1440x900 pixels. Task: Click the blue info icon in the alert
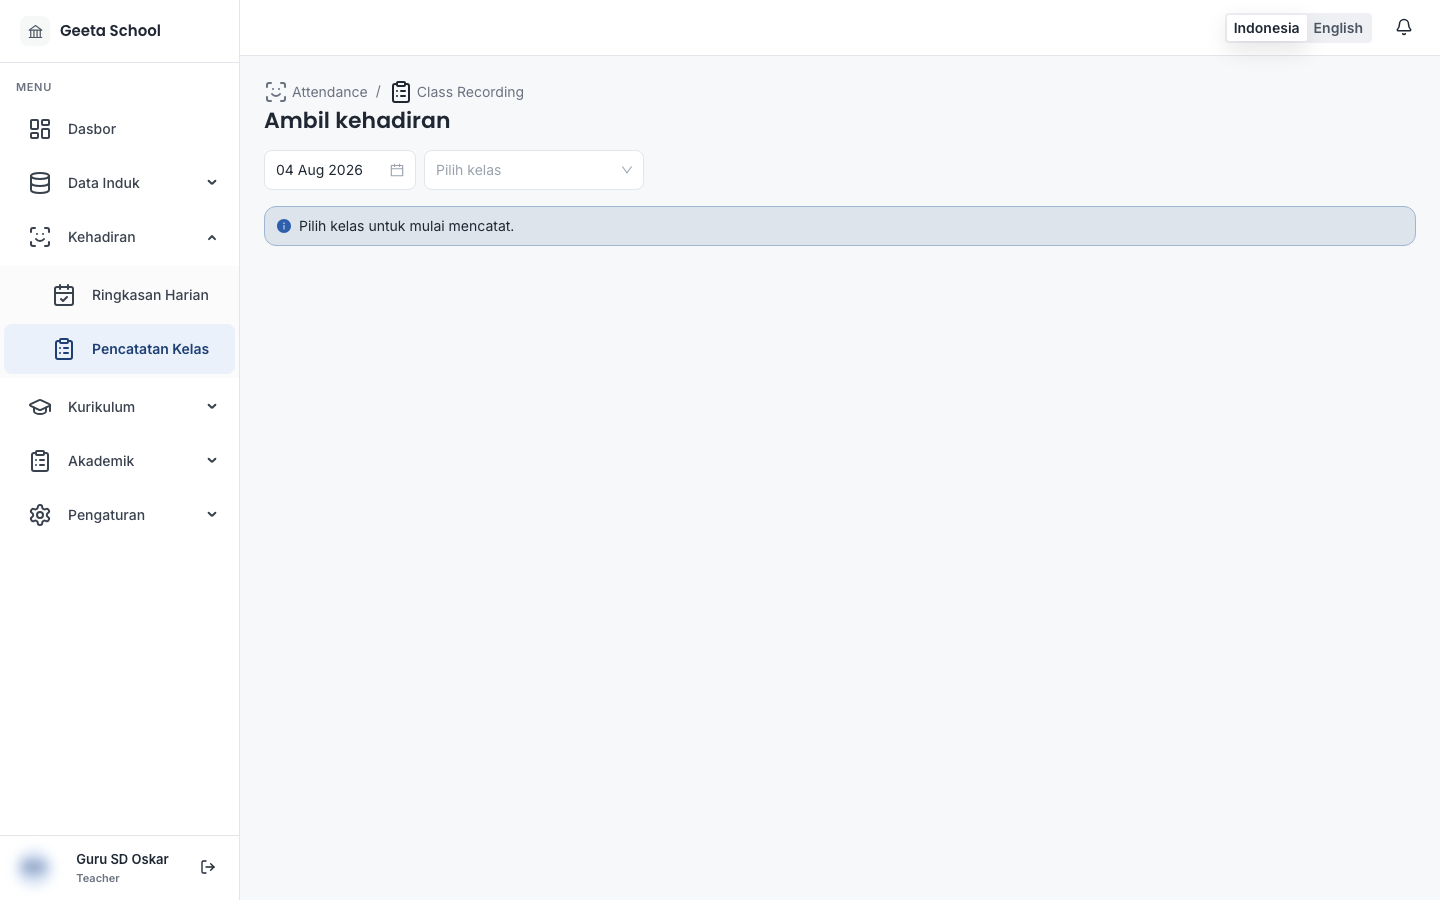point(284,226)
